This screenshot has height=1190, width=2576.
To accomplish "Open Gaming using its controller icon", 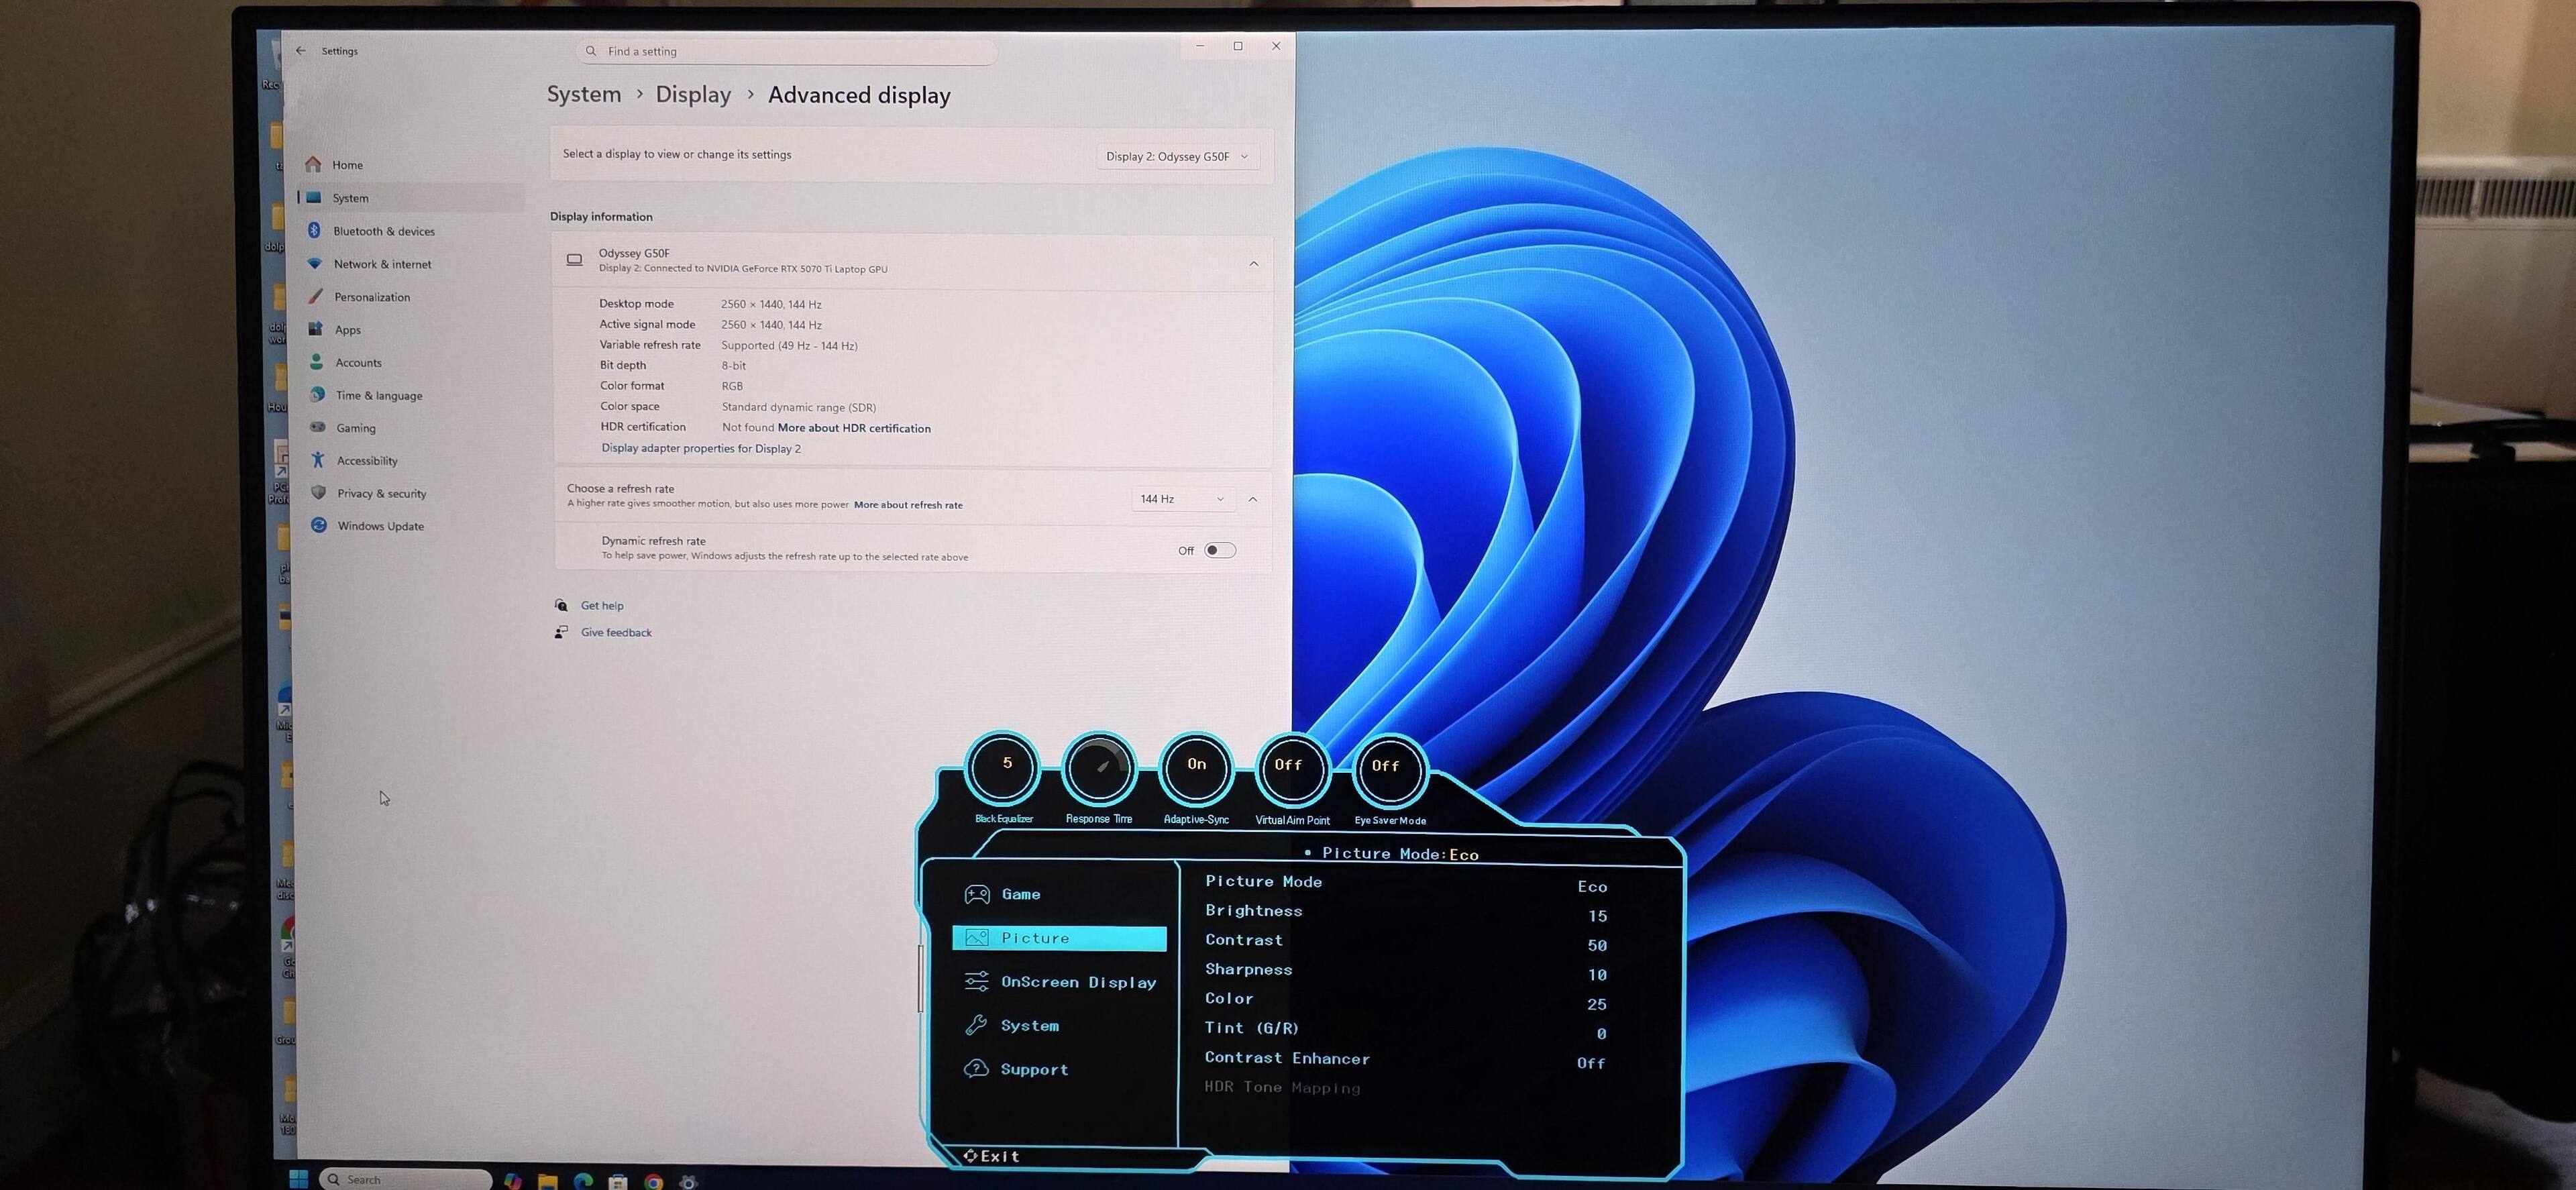I will point(318,427).
